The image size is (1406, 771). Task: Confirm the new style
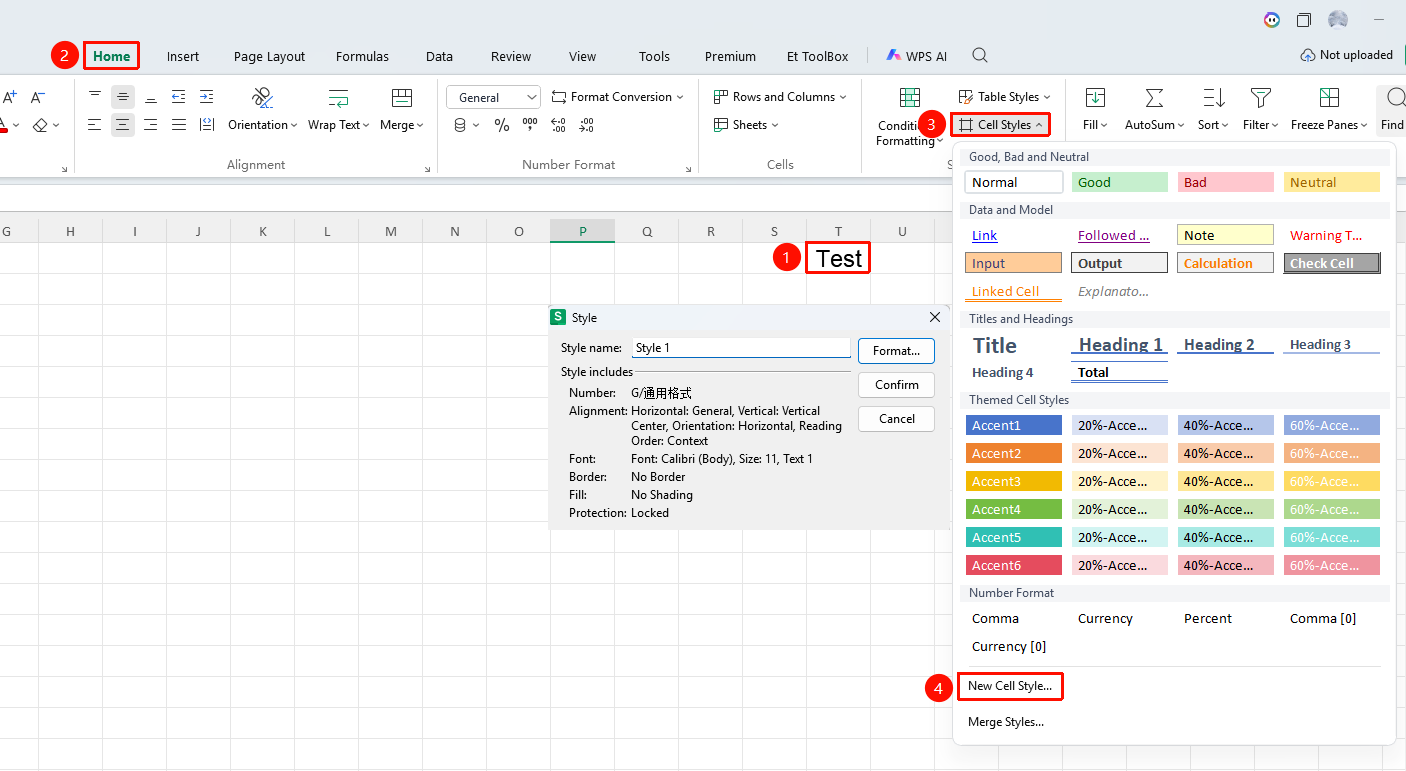(x=896, y=385)
